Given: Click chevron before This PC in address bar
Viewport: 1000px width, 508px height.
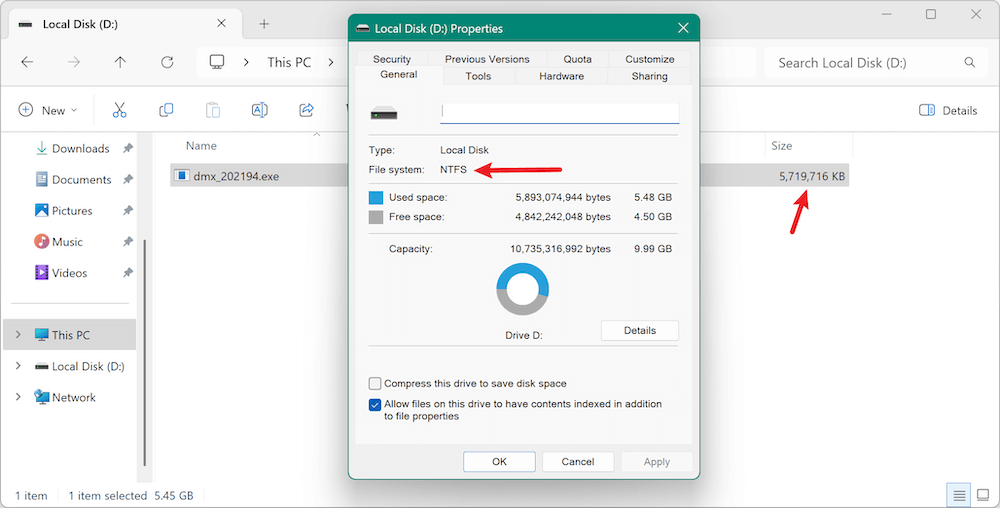Looking at the screenshot, I should 246,62.
